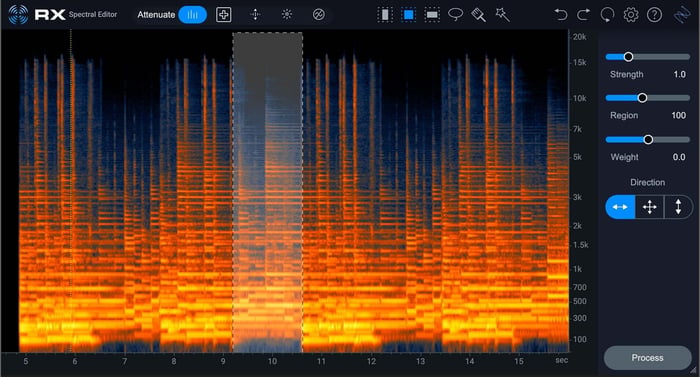Choose the Frequency selection tool
This screenshot has width=700, height=377.
pyautogui.click(x=432, y=15)
